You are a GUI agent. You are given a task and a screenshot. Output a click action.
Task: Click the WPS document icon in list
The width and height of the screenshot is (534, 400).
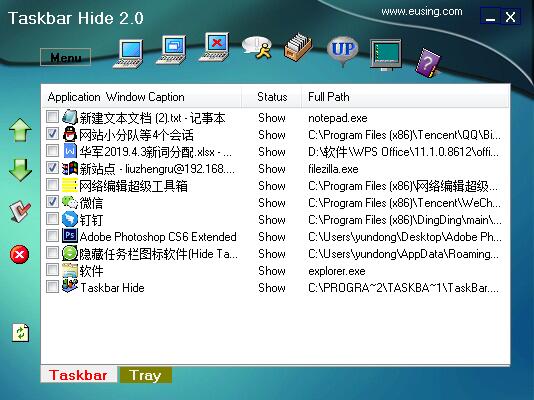tap(70, 151)
